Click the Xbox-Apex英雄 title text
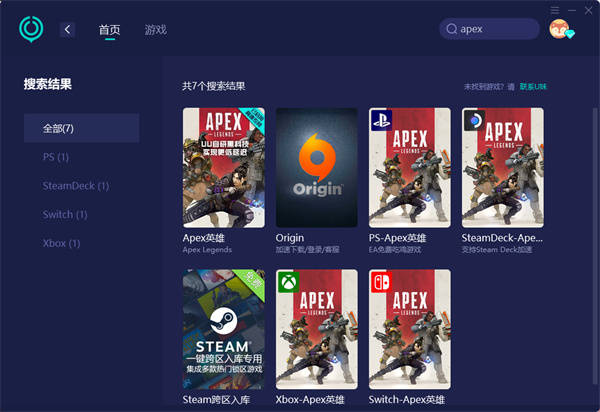This screenshot has height=412, width=600. coord(310,400)
